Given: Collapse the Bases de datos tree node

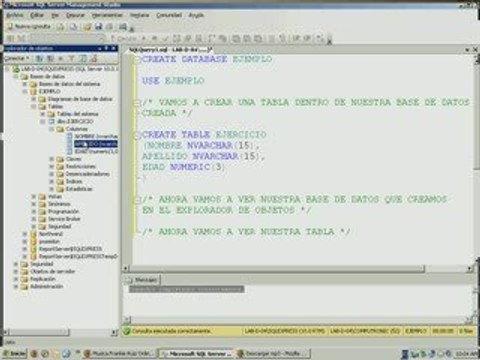Looking at the screenshot, I should 16,76.
